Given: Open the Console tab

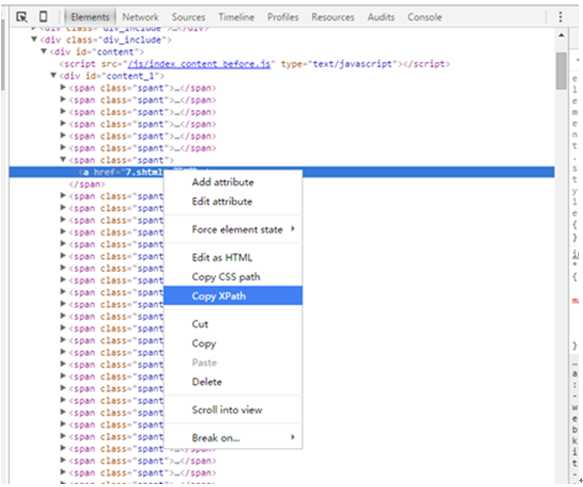Looking at the screenshot, I should pos(425,17).
